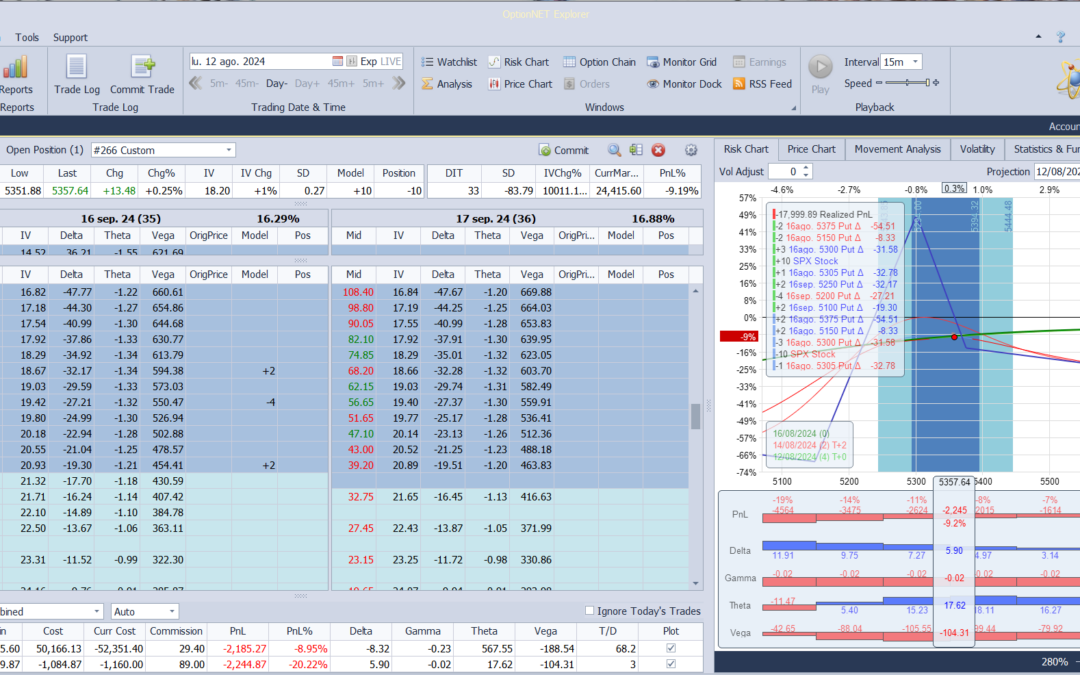This screenshot has height=675, width=1080.
Task: Click the Day+ time step button
Action: coord(307,83)
